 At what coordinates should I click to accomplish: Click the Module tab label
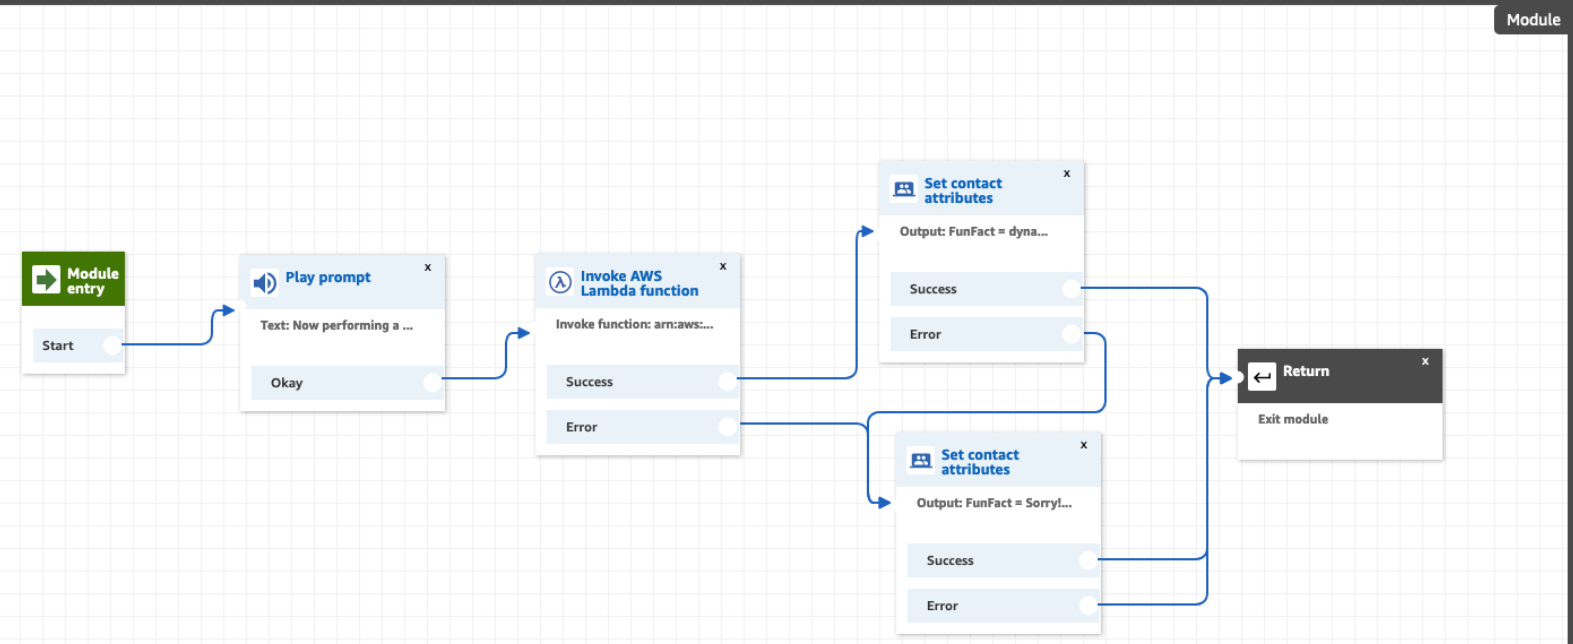point(1532,19)
